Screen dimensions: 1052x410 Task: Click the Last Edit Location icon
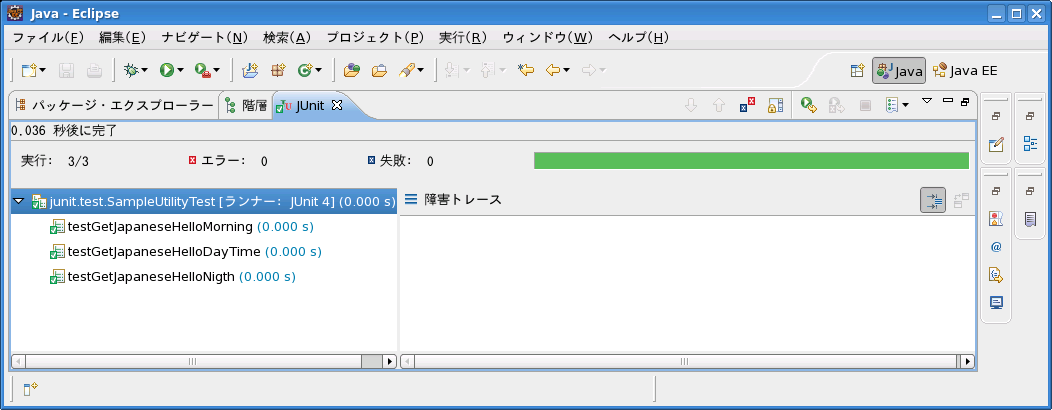(526, 70)
